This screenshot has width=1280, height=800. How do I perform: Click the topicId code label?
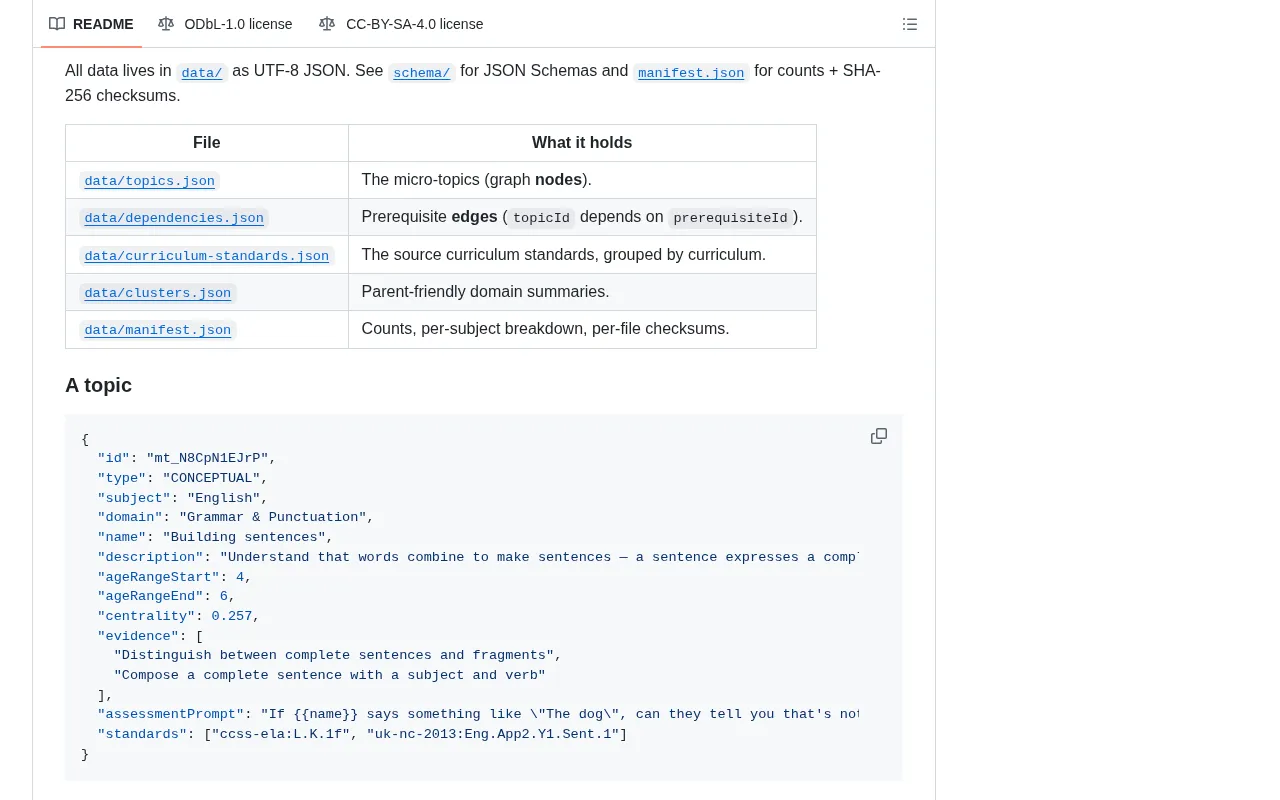pyautogui.click(x=541, y=218)
